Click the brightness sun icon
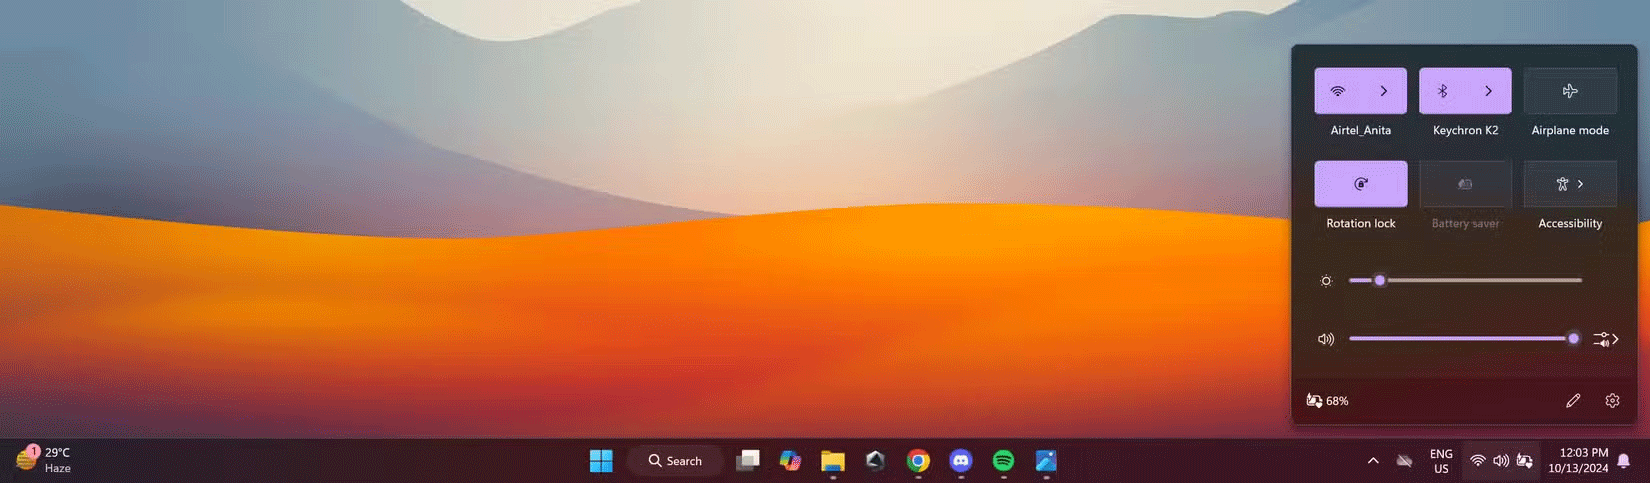1650x483 pixels. click(1326, 281)
